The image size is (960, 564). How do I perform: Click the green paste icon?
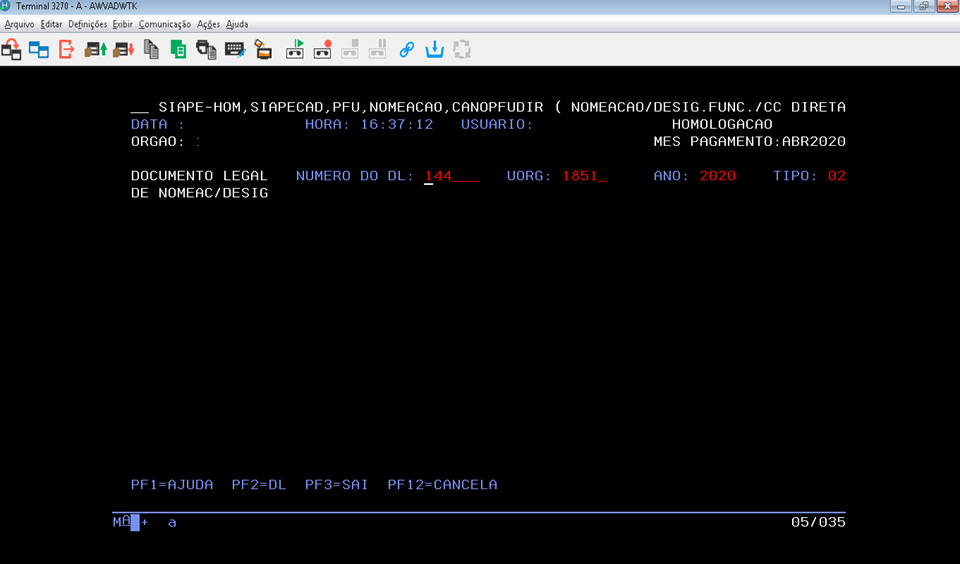click(x=179, y=48)
